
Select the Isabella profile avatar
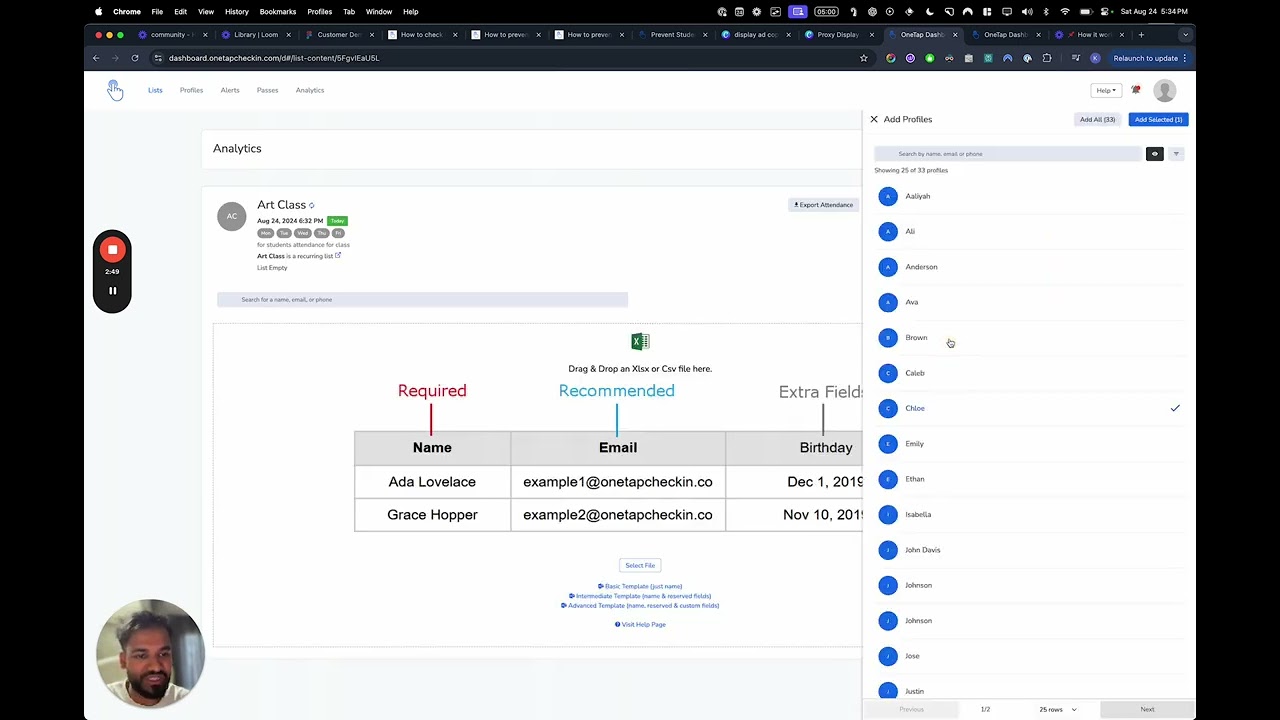point(888,515)
